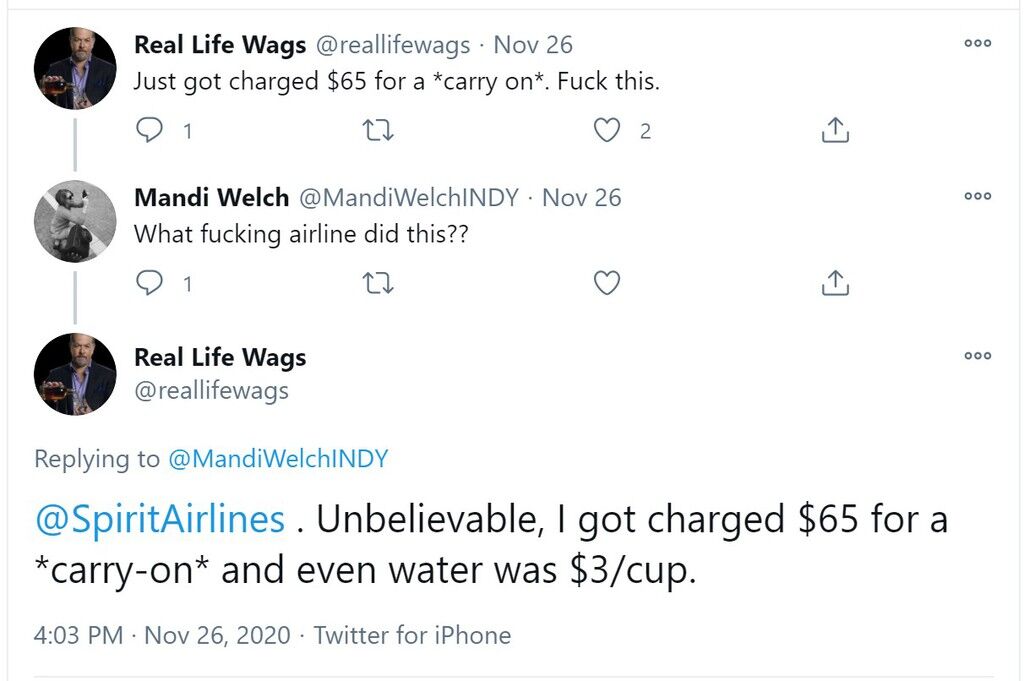Open the 4:03 PM Nov 26, 2020 timestamp
Image resolution: width=1024 pixels, height=681 pixels.
pos(162,635)
